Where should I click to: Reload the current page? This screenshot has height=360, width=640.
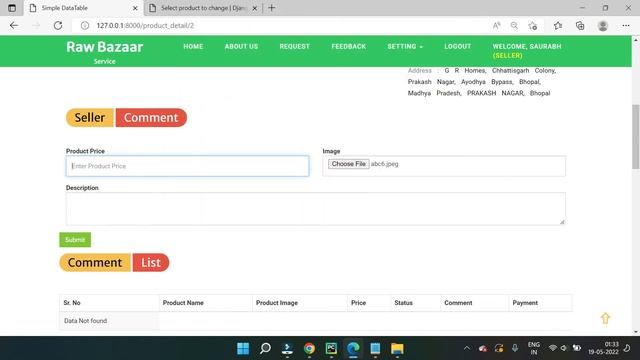coord(58,25)
